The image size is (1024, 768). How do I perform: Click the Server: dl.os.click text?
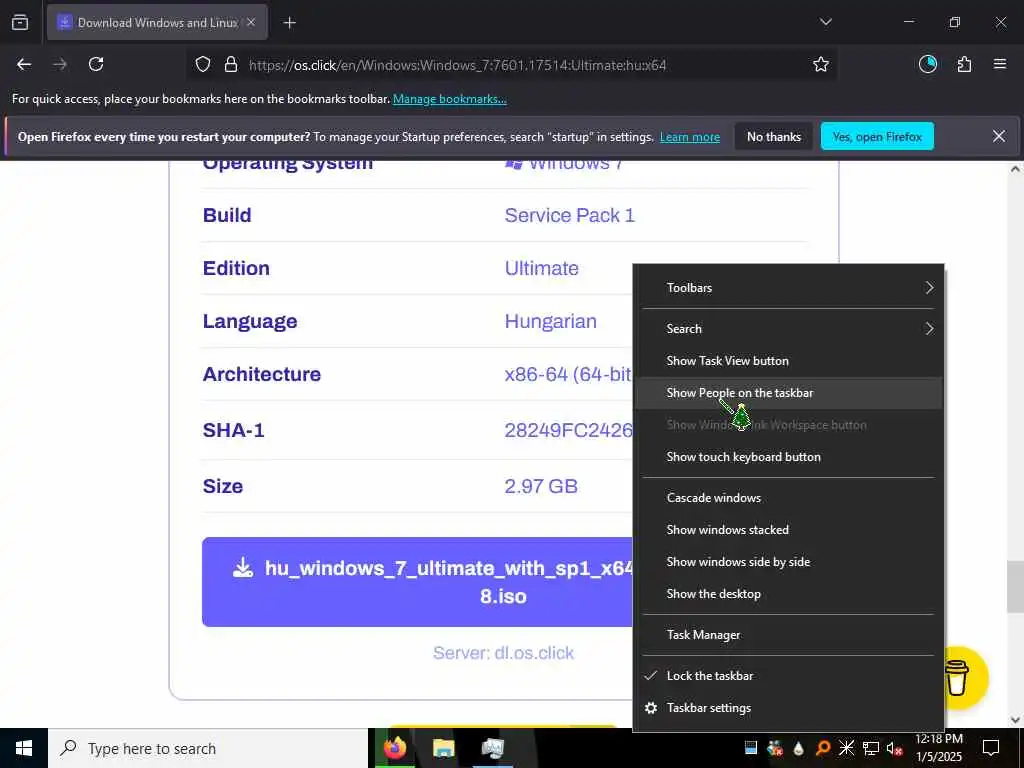[x=504, y=653]
